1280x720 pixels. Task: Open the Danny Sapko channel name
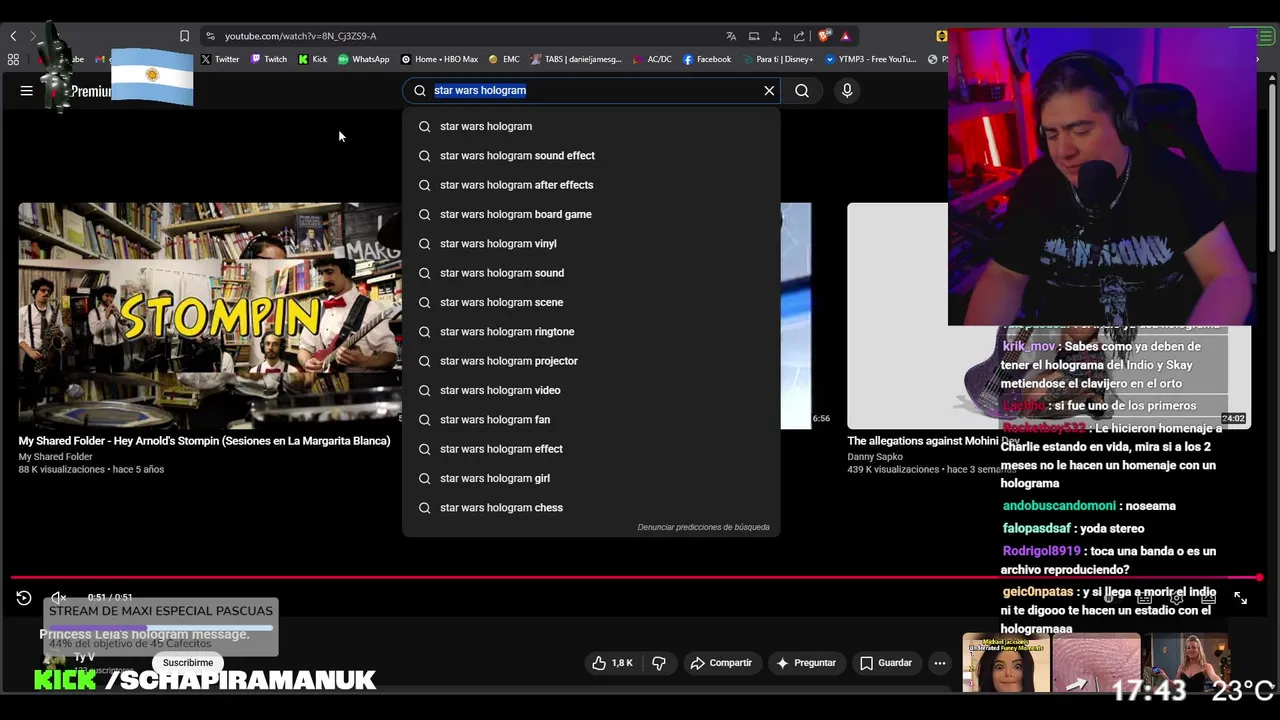[877, 457]
